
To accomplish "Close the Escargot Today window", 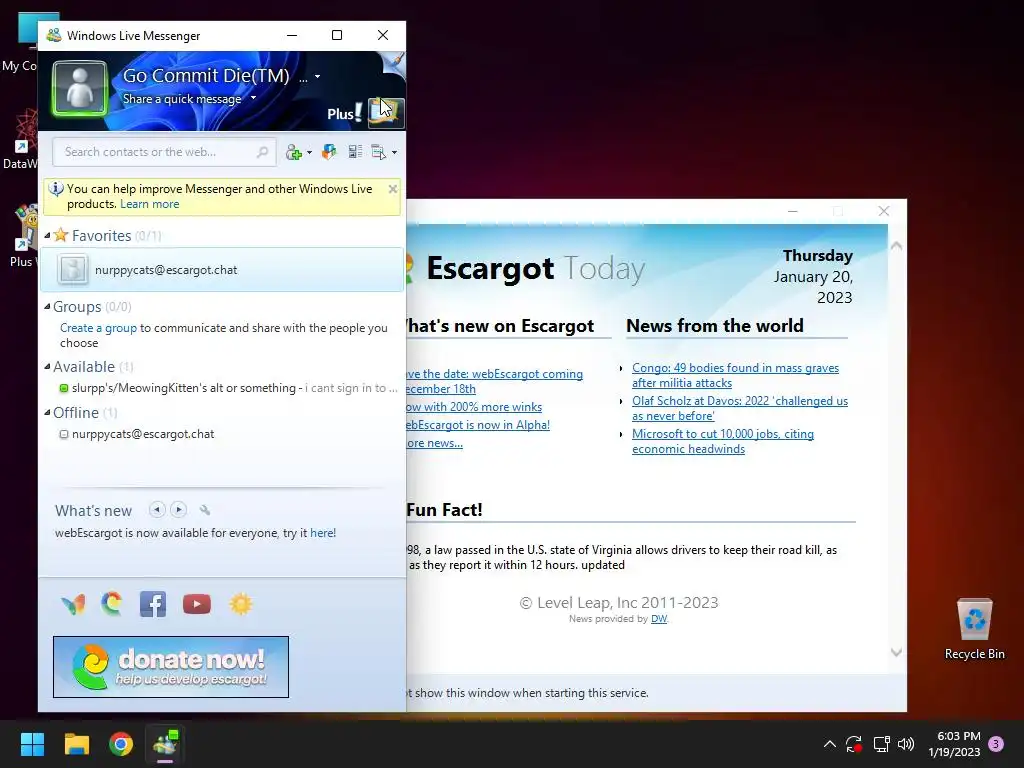I will (x=884, y=211).
